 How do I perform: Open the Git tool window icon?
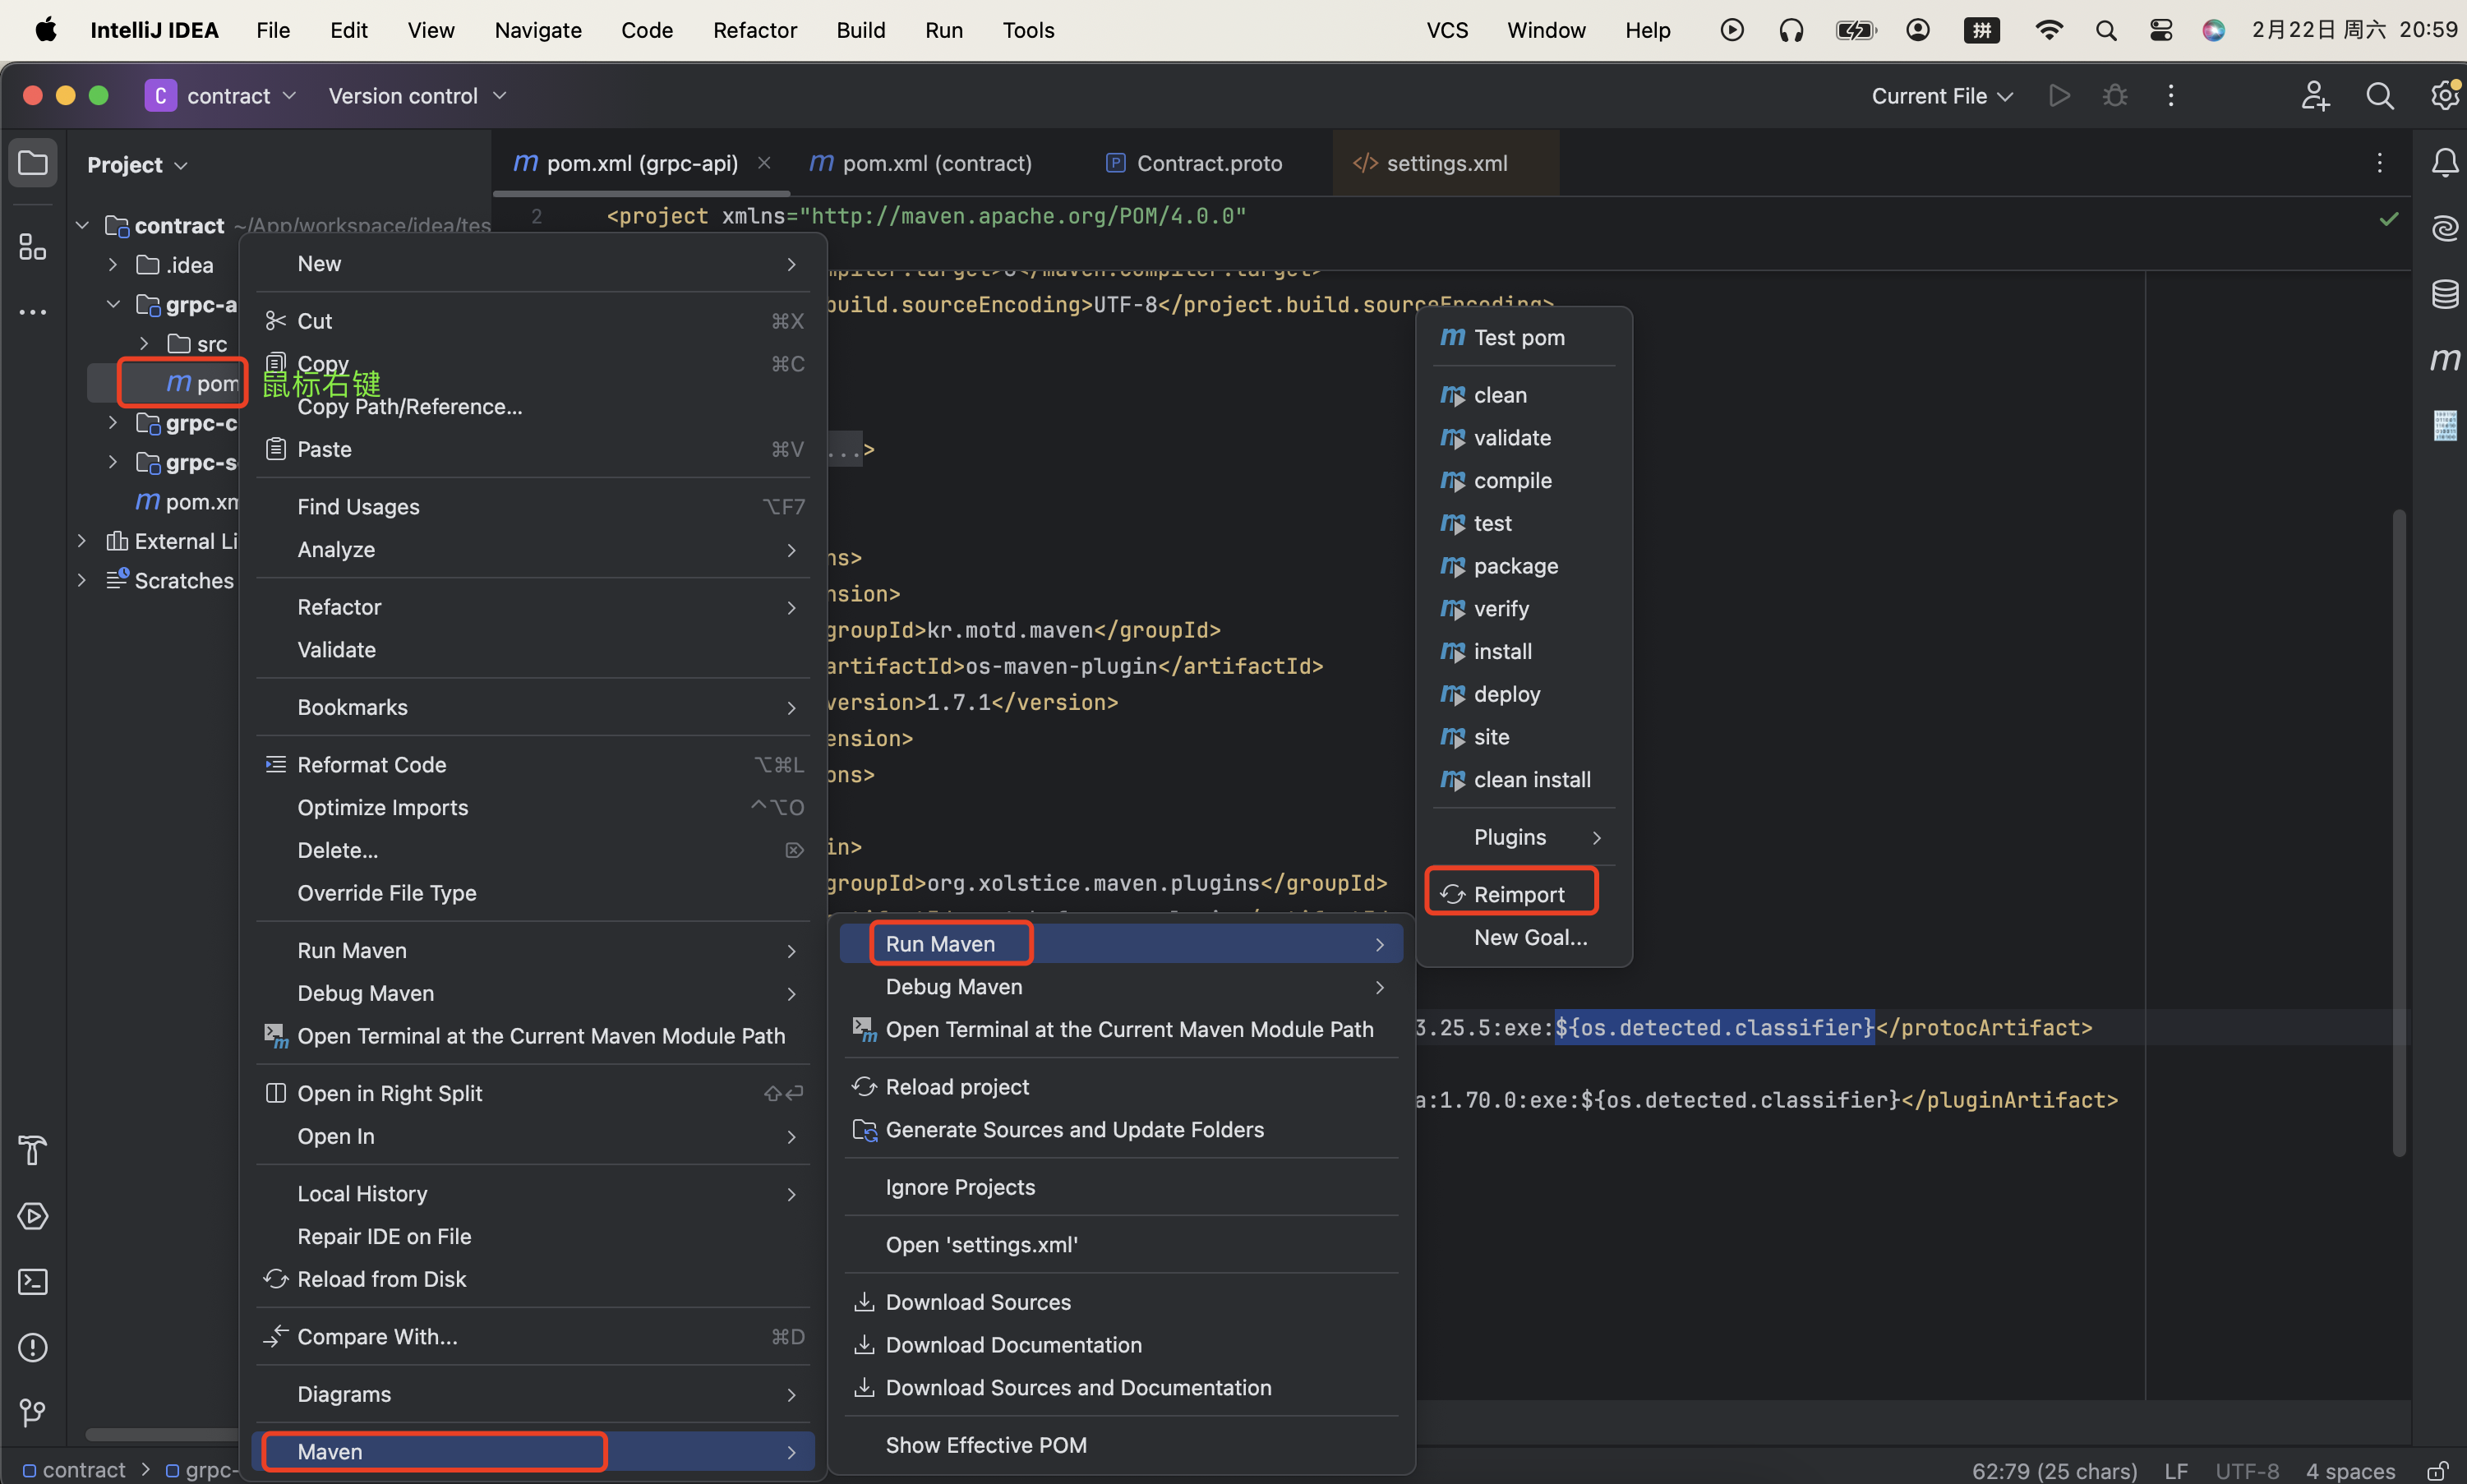(x=33, y=1412)
